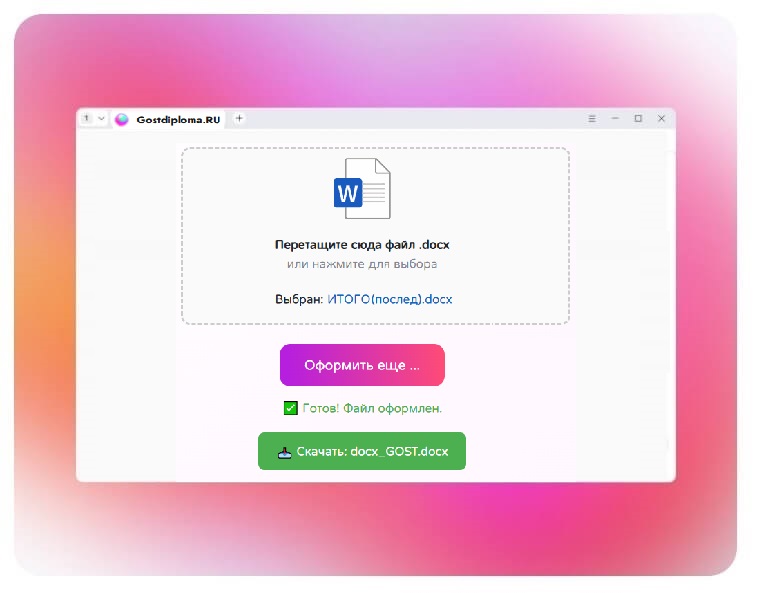Viewport: 757px width, 593px height.
Task: Close the Gostdiploma.RU window
Action: click(x=661, y=118)
